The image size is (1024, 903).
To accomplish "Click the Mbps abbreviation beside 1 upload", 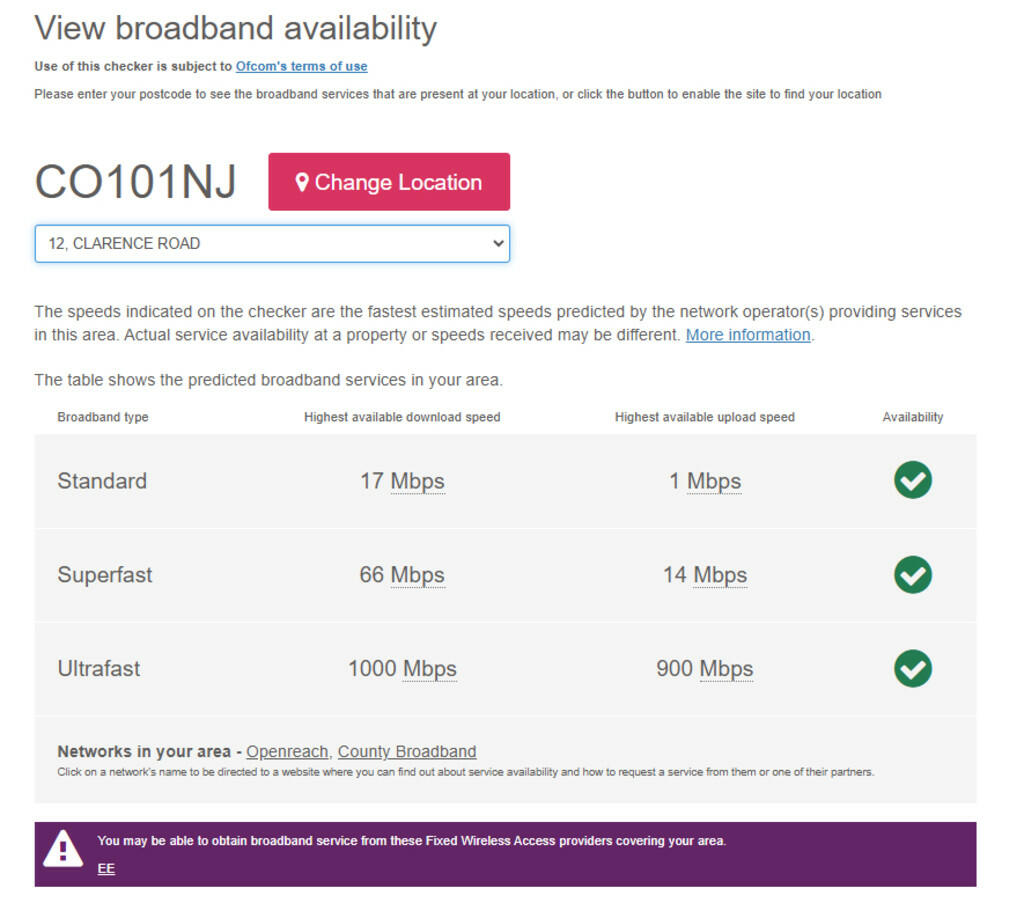I will (714, 481).
